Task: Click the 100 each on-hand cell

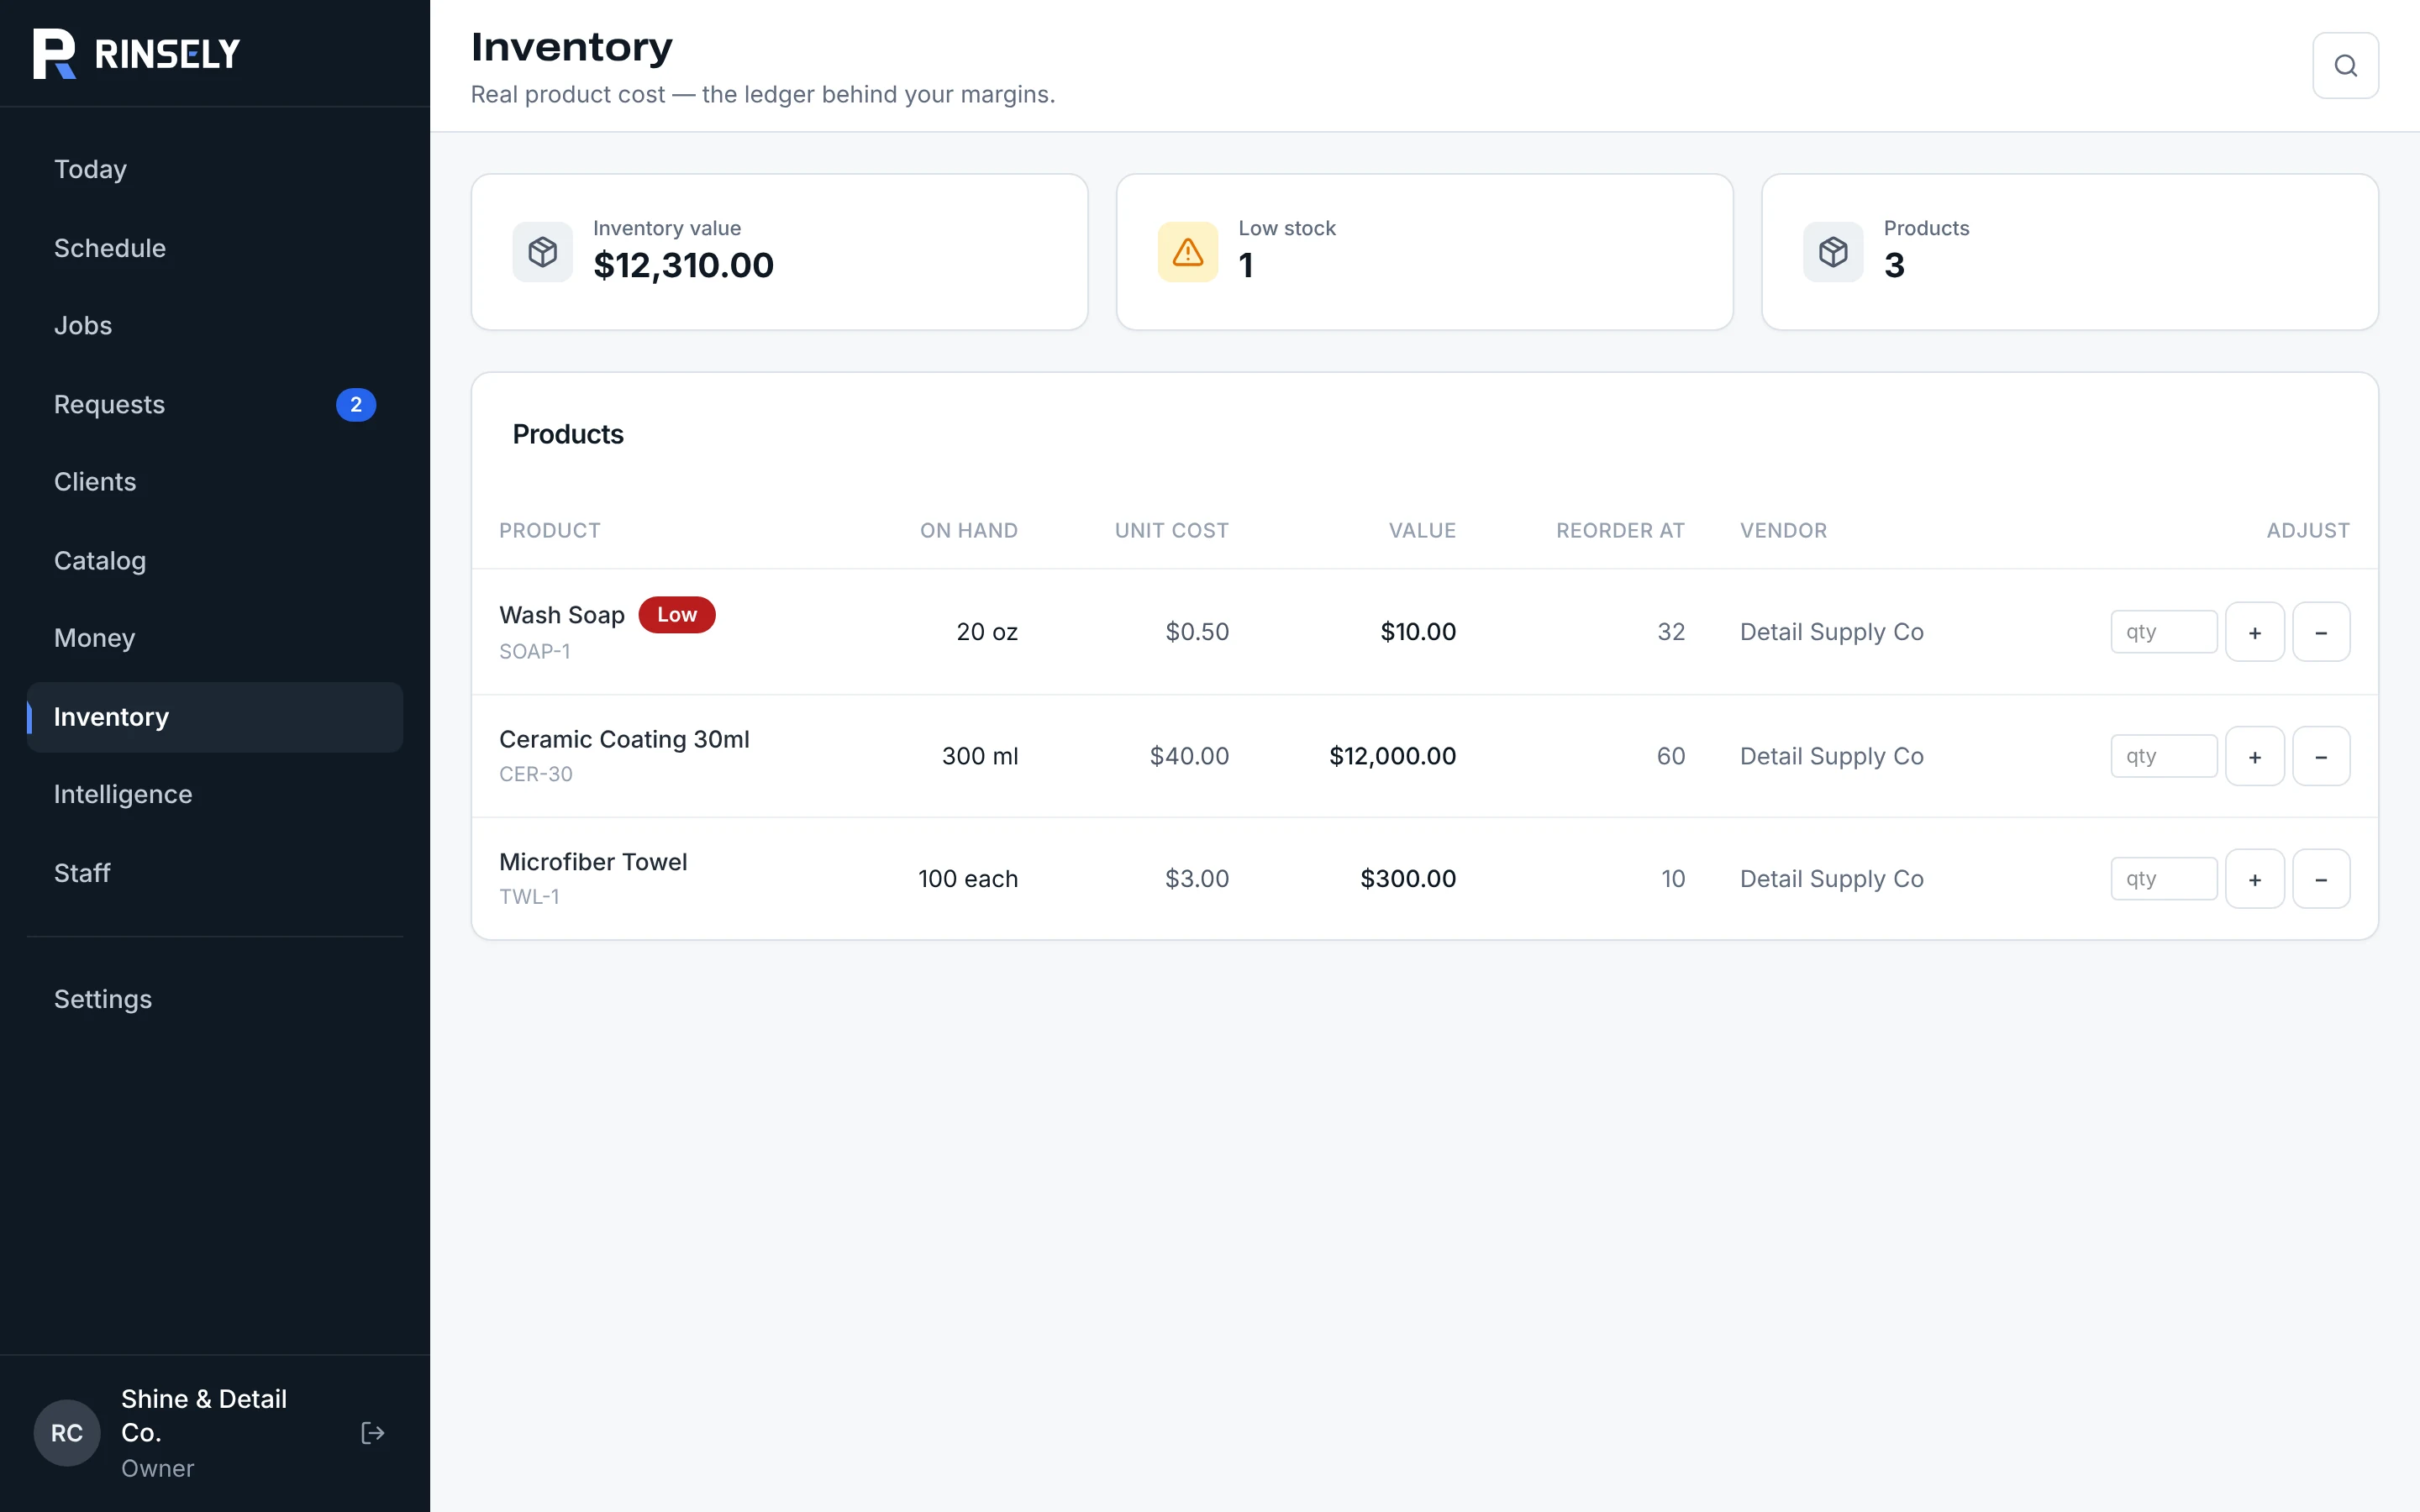Action: point(968,879)
